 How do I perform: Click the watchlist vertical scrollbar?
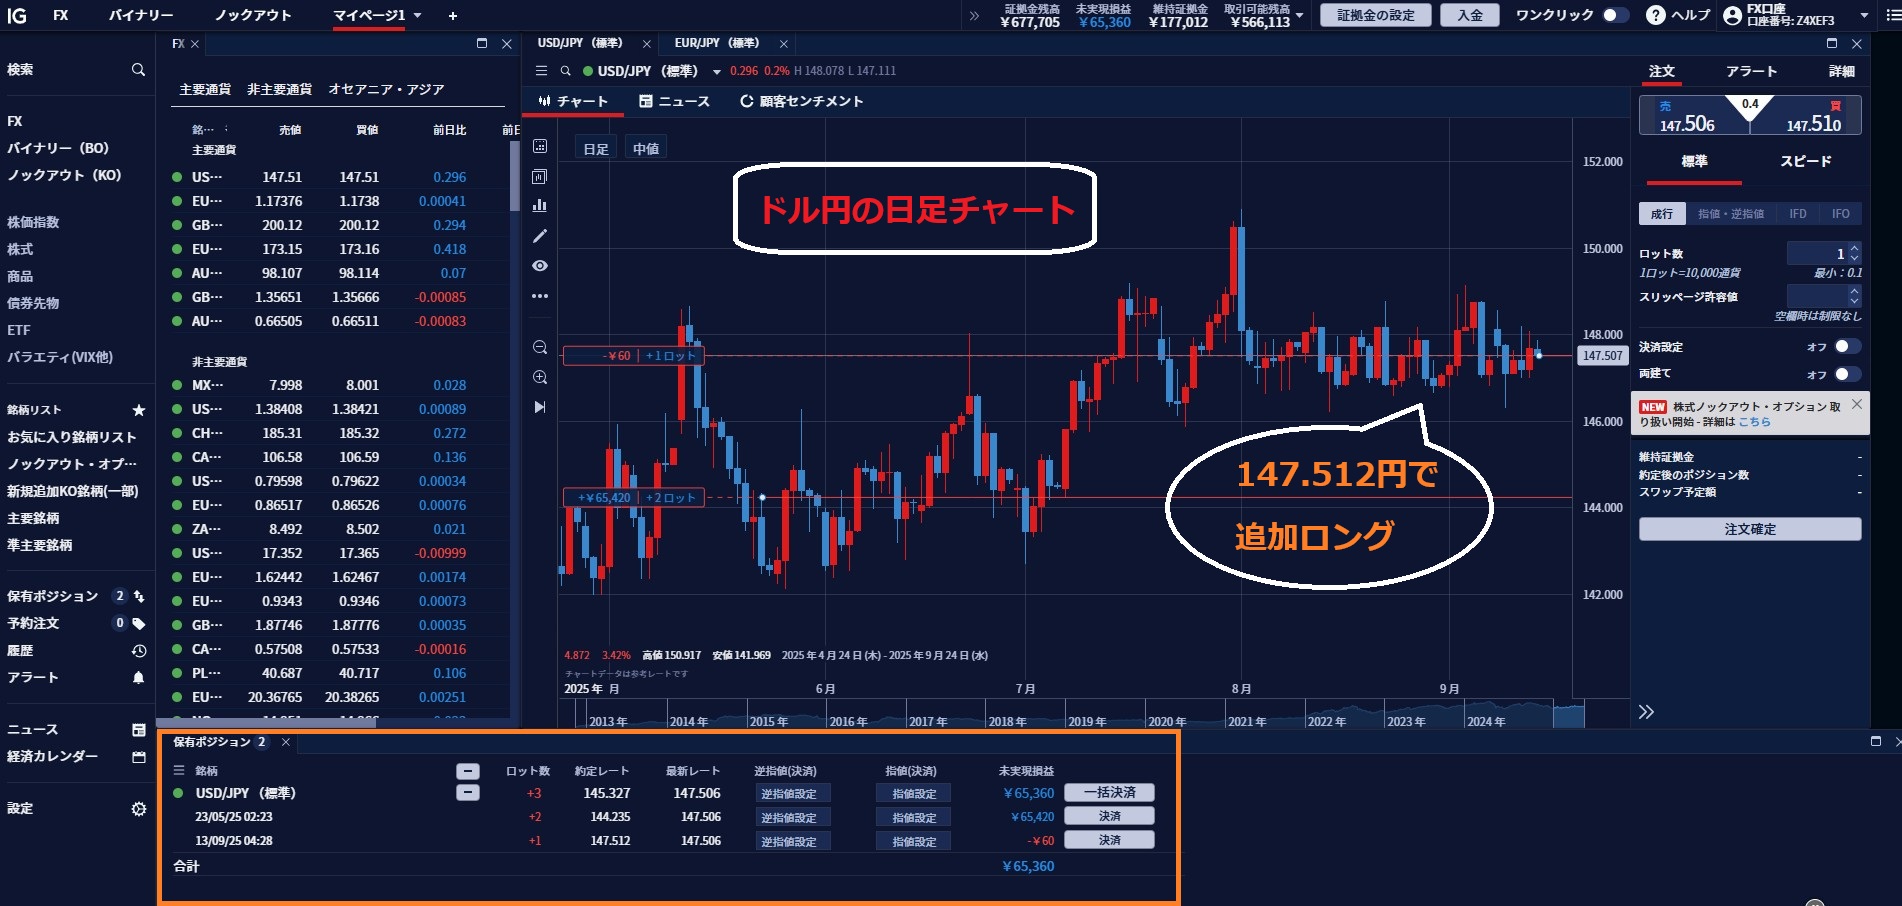515,176
